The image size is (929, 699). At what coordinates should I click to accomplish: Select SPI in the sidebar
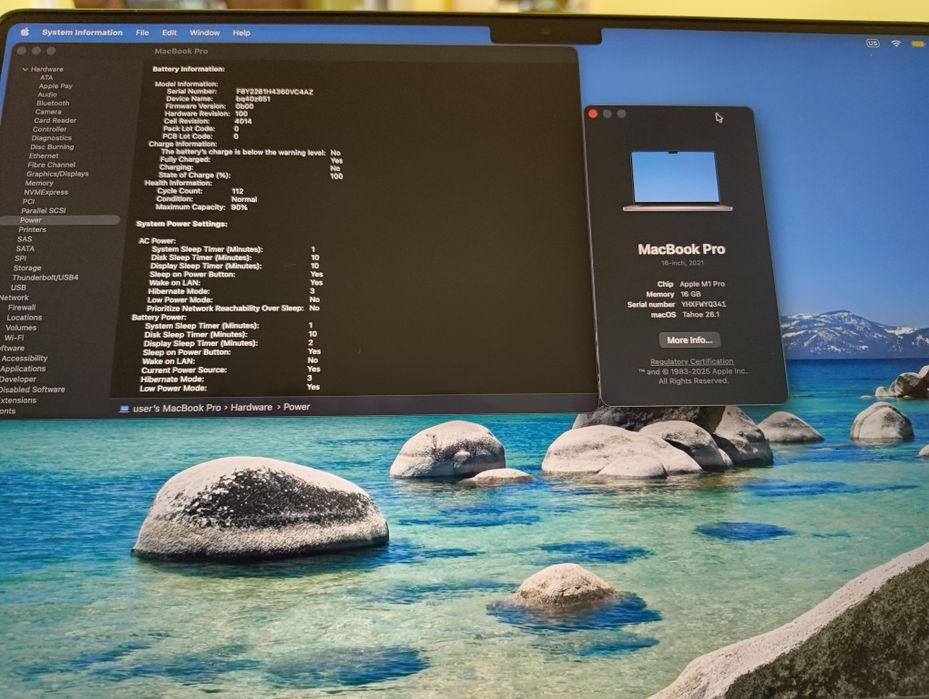[x=20, y=258]
